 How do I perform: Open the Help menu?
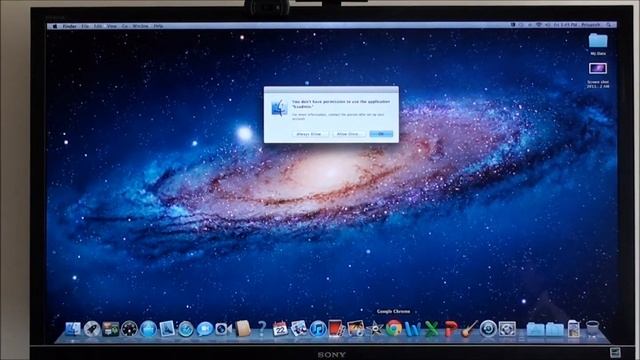click(x=158, y=26)
